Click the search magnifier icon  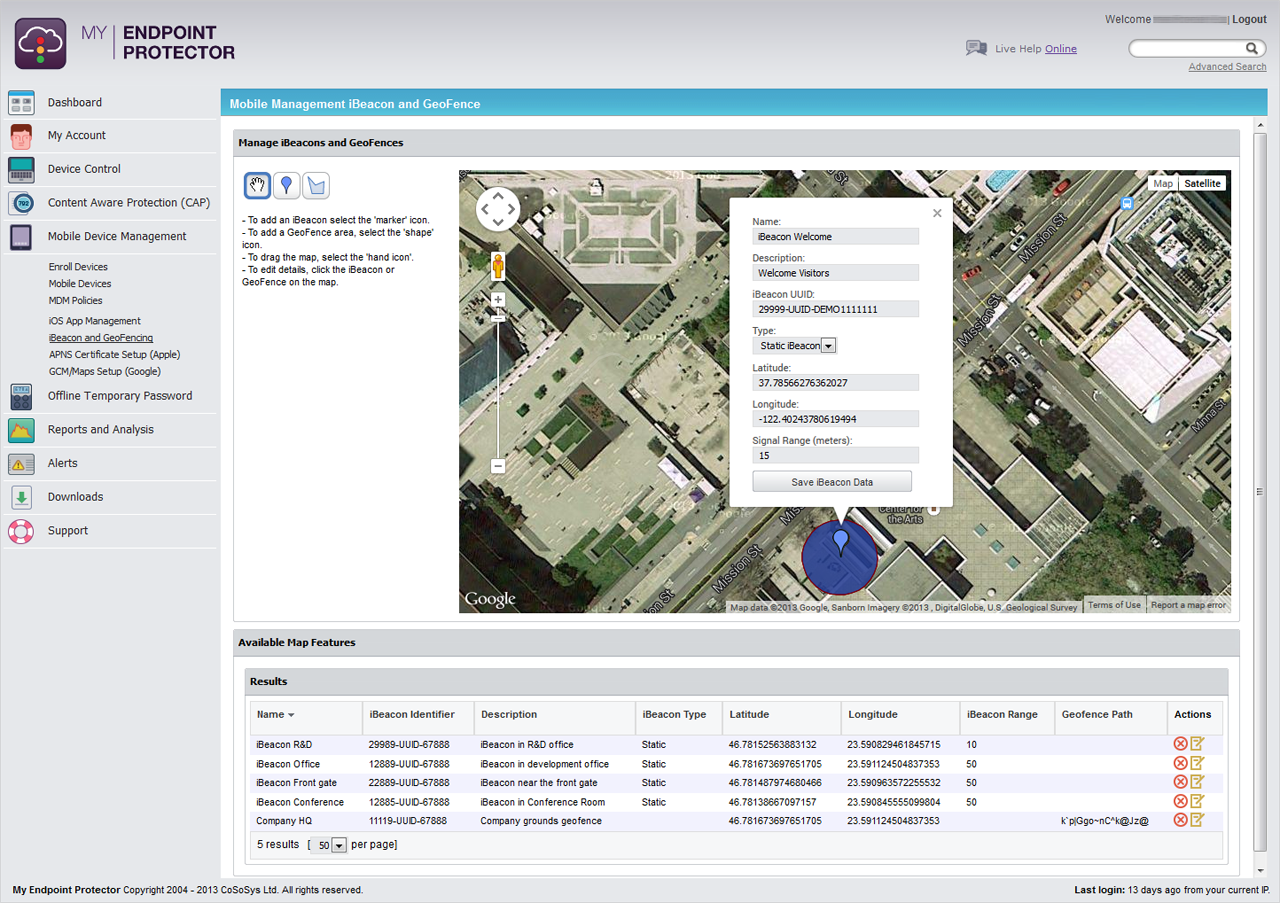(x=1251, y=48)
